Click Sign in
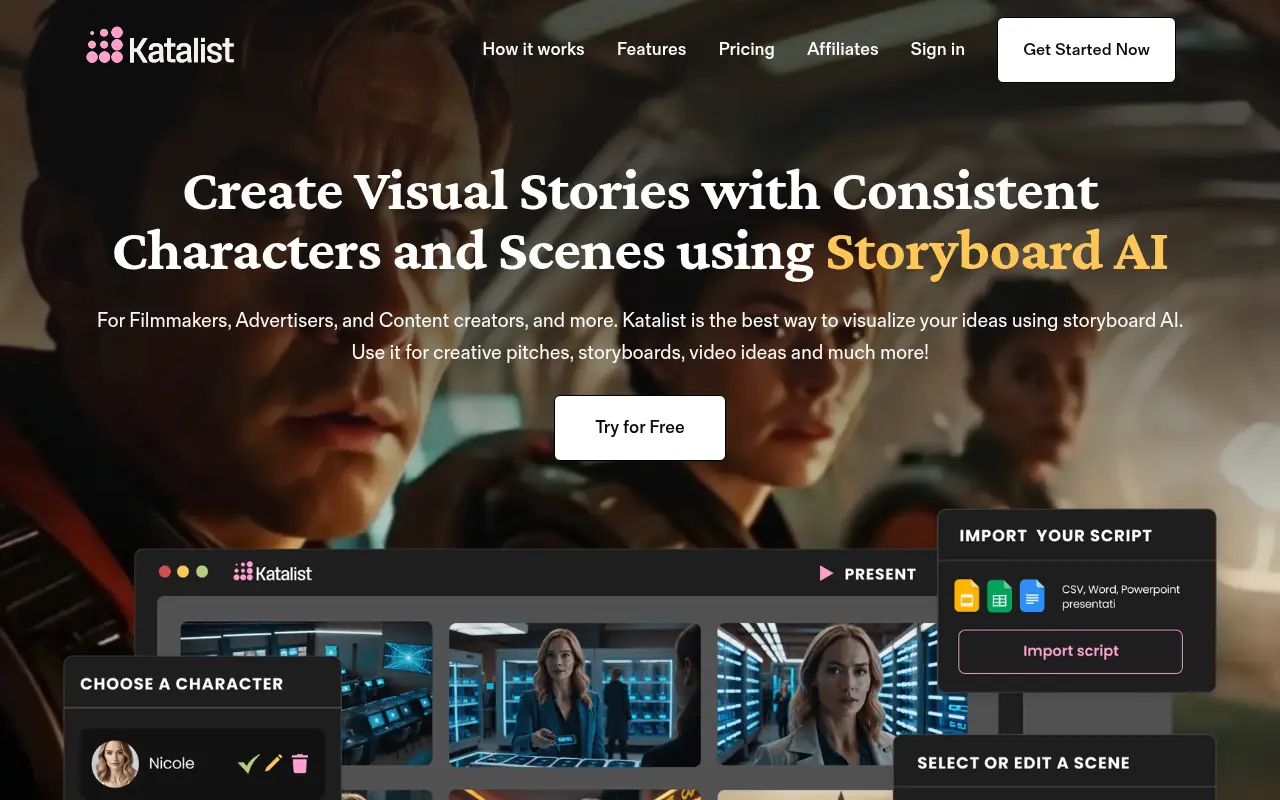The image size is (1280, 800). point(937,49)
